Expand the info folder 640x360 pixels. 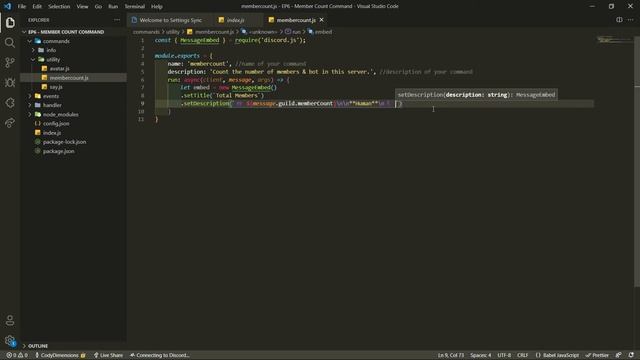(51, 50)
